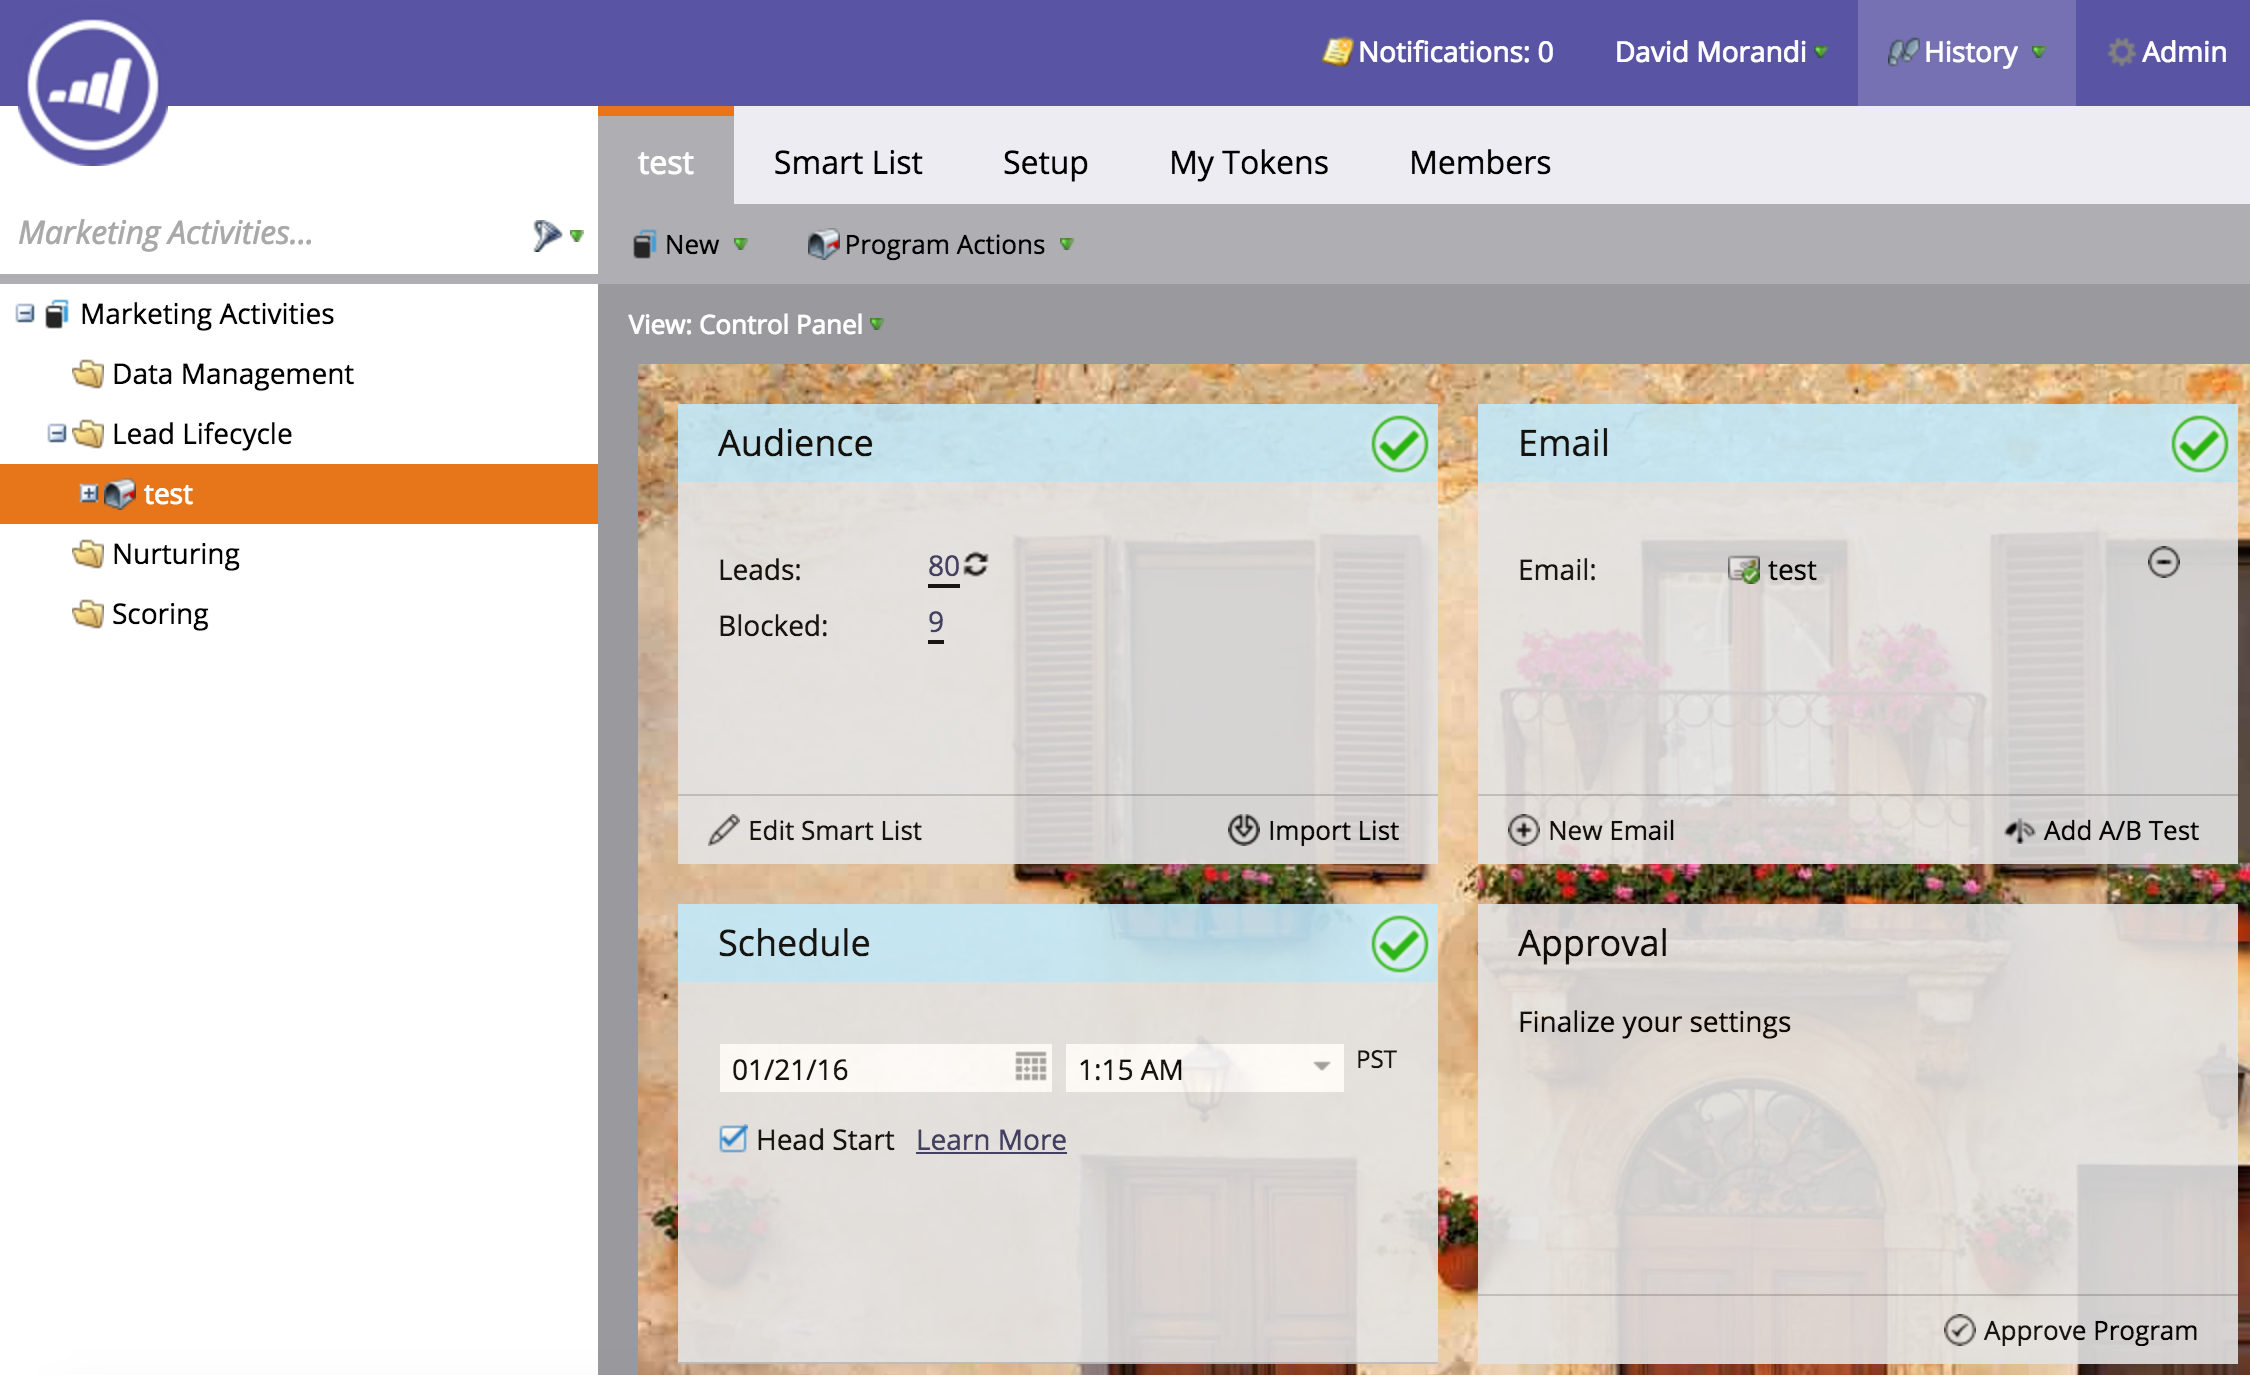Toggle the Head Start checkbox
This screenshot has height=1375, width=2250.
[x=733, y=1139]
